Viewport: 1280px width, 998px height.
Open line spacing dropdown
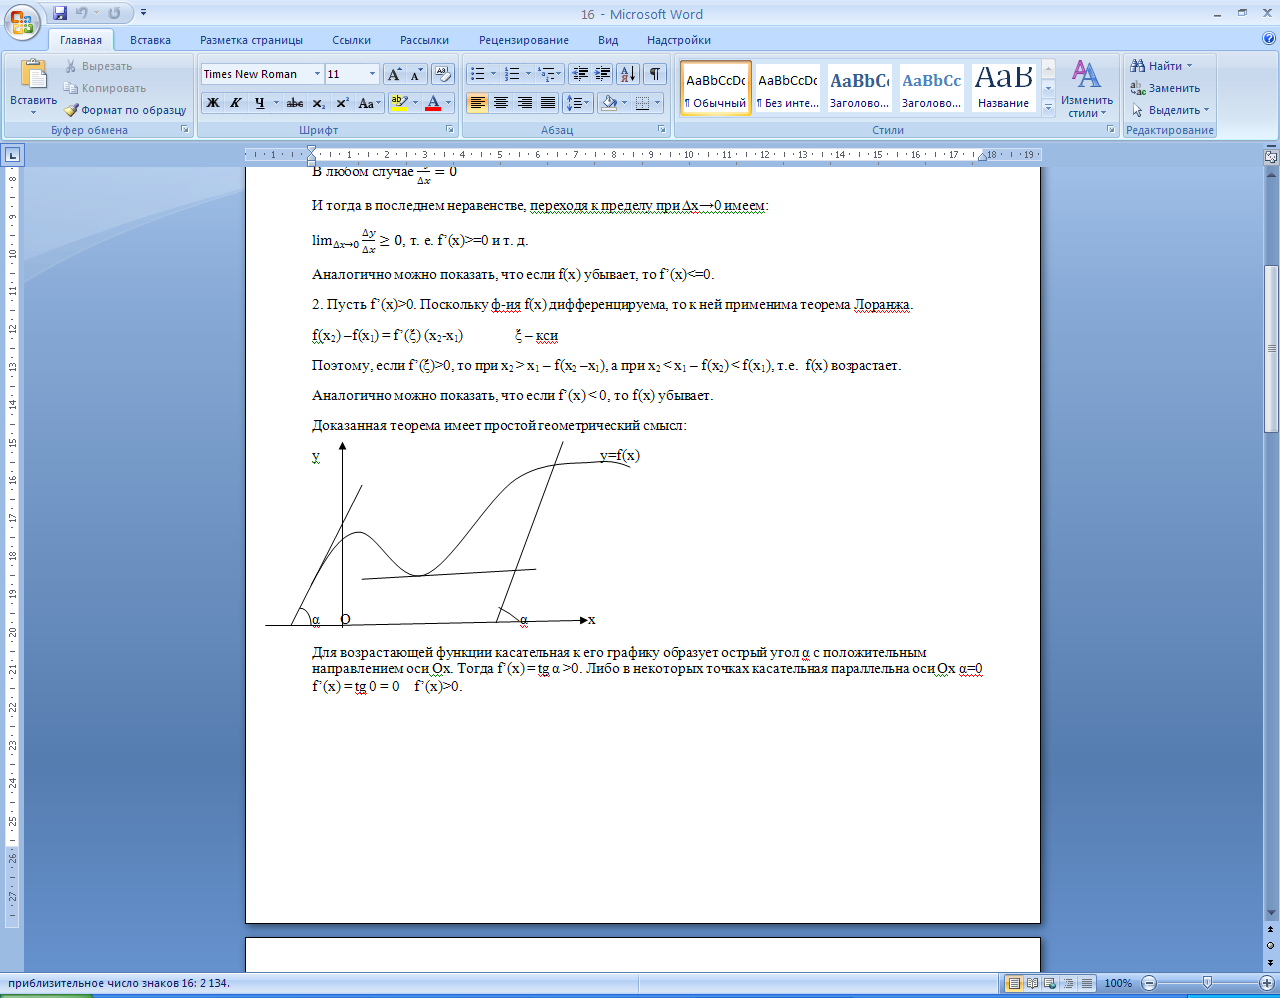pos(578,103)
